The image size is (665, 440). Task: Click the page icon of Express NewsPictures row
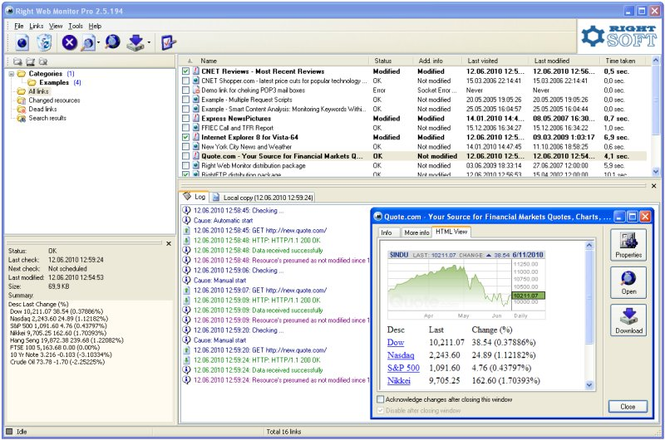click(196, 118)
